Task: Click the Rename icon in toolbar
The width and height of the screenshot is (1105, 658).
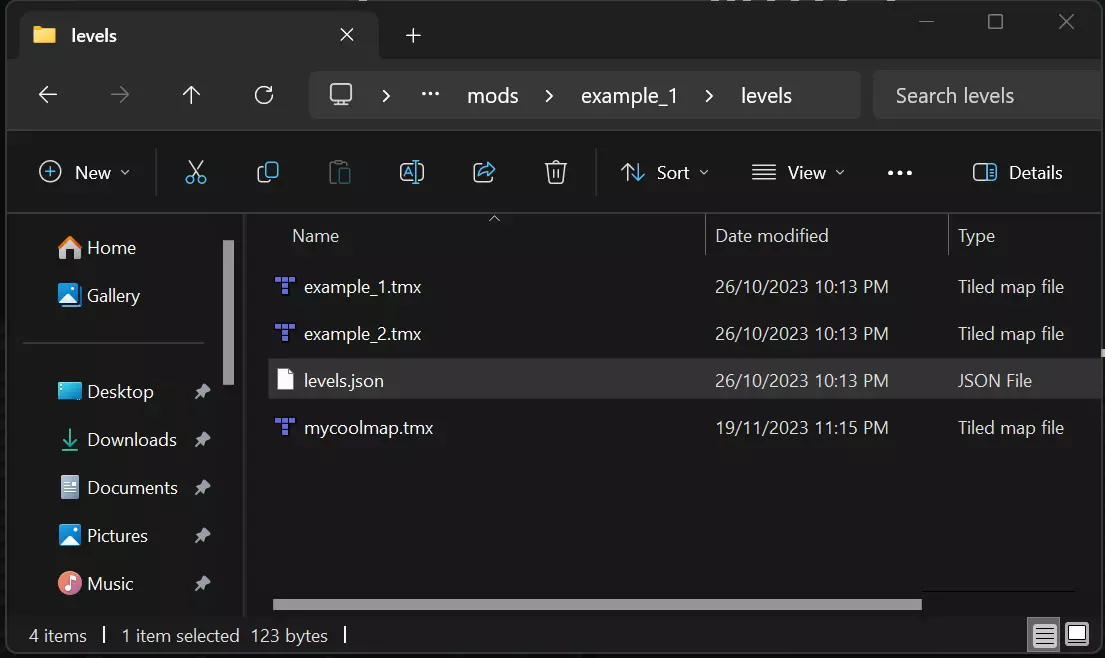Action: tap(411, 172)
